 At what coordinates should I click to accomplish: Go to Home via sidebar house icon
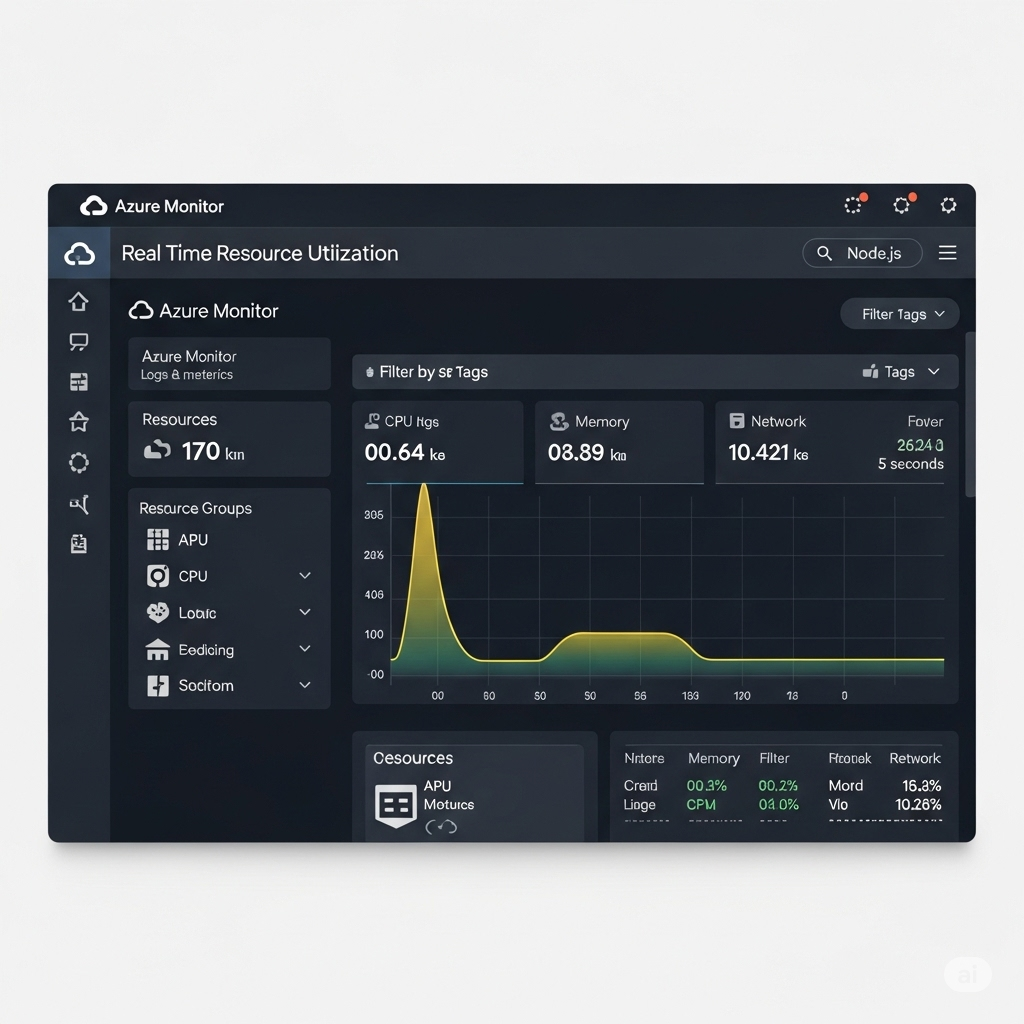pyautogui.click(x=79, y=302)
